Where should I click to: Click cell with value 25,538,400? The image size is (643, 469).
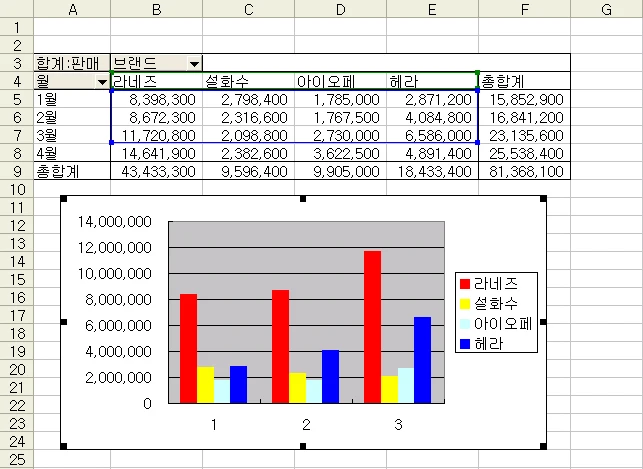tap(524, 153)
